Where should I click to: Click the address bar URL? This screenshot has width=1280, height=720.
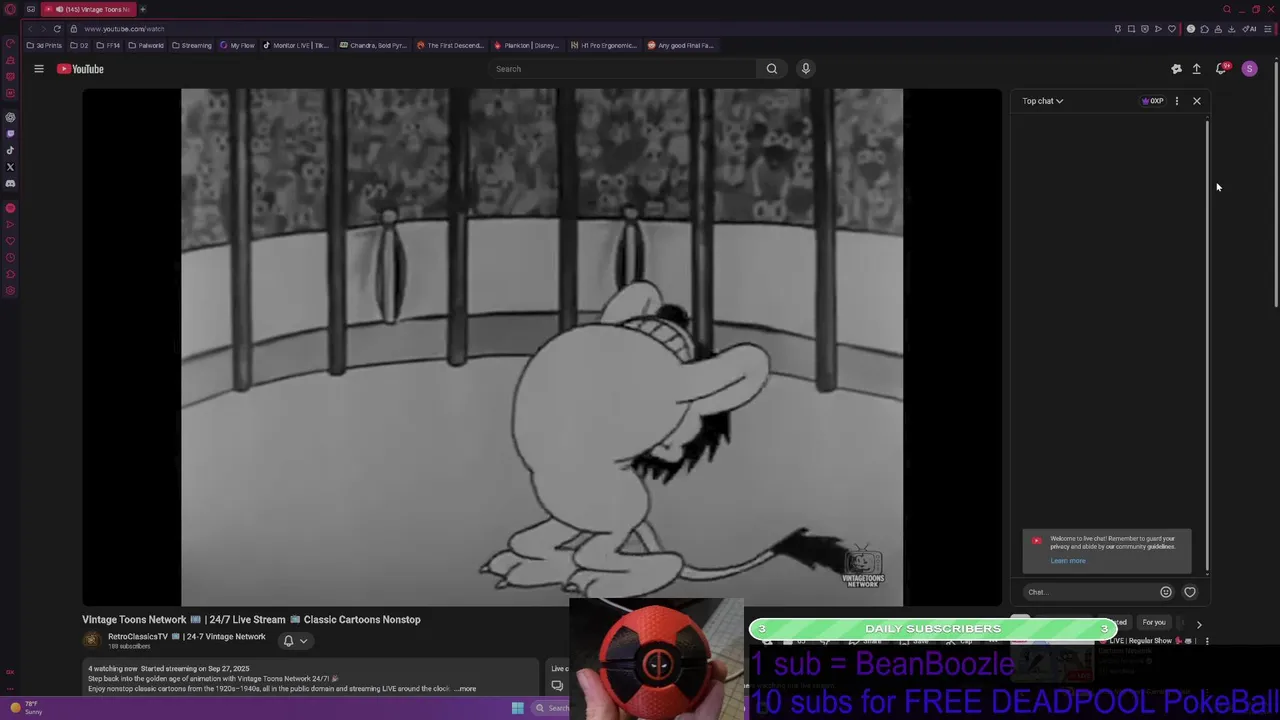tap(124, 29)
